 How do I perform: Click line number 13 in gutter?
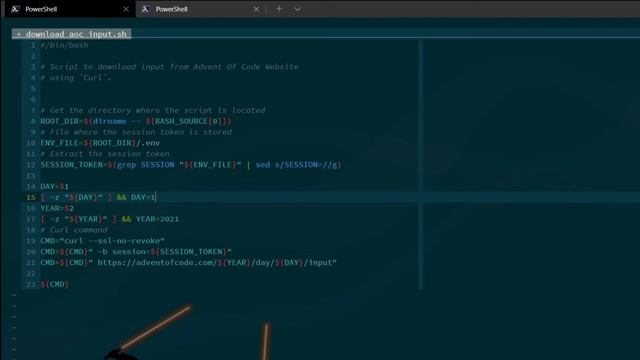tap(31, 176)
